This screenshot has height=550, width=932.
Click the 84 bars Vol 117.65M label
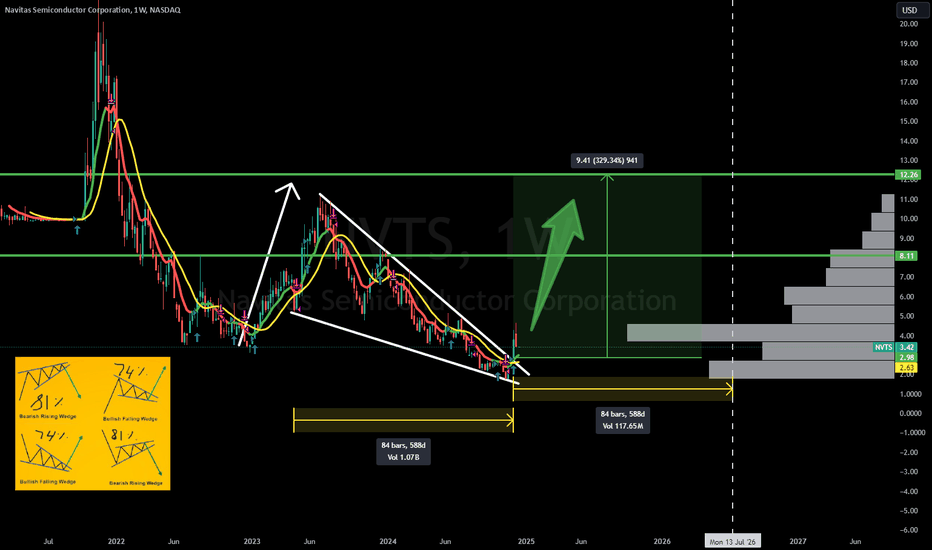point(622,420)
